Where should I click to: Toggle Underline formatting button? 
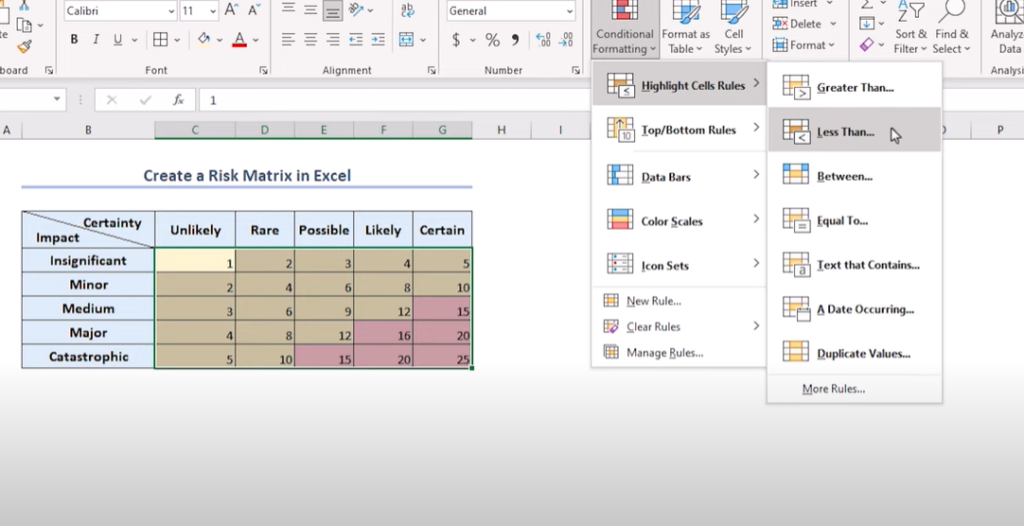(118, 40)
